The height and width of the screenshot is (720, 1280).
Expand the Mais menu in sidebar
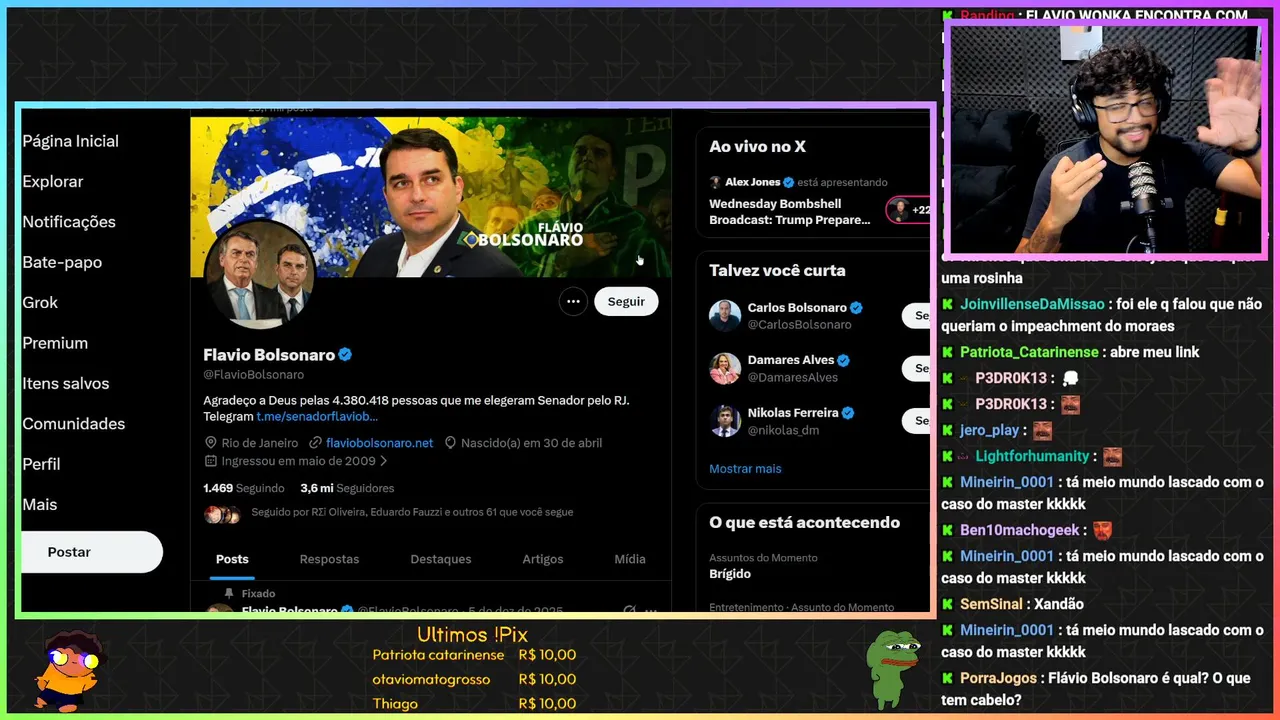(x=40, y=504)
